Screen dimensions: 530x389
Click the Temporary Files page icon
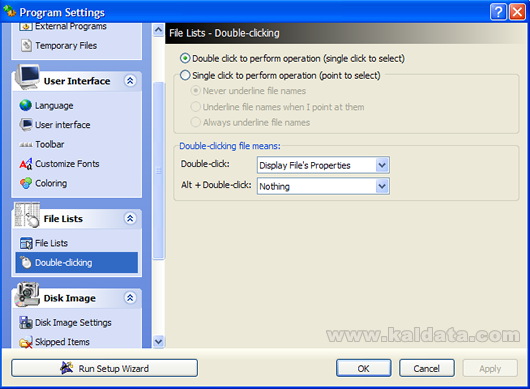(26, 45)
